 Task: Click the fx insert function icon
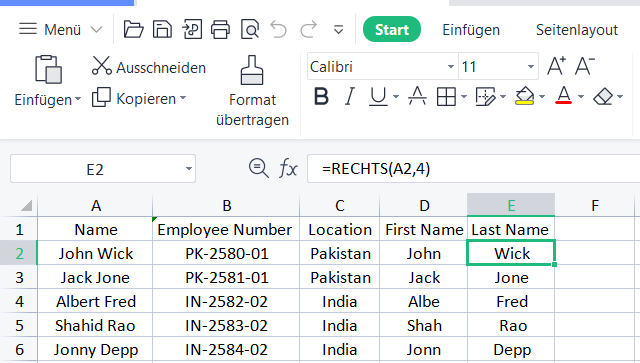pos(289,168)
